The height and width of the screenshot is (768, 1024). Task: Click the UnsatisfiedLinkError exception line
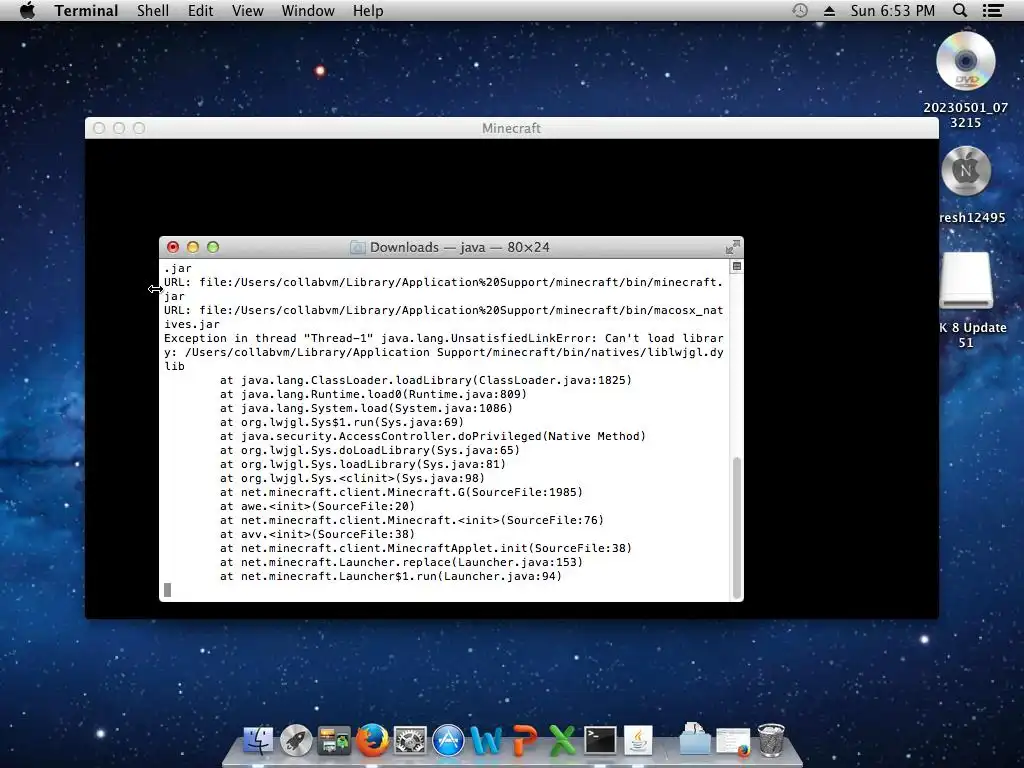444,352
